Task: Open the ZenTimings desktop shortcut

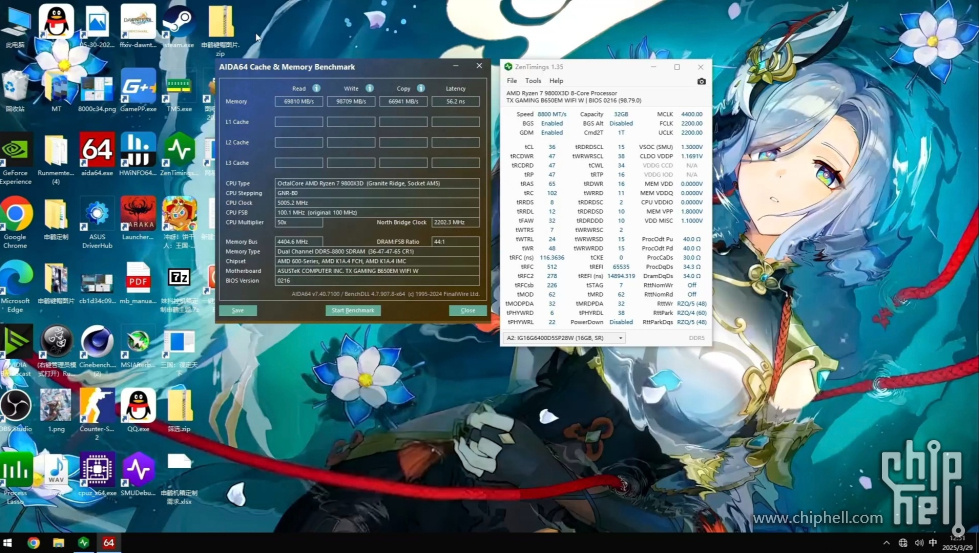Action: [179, 154]
